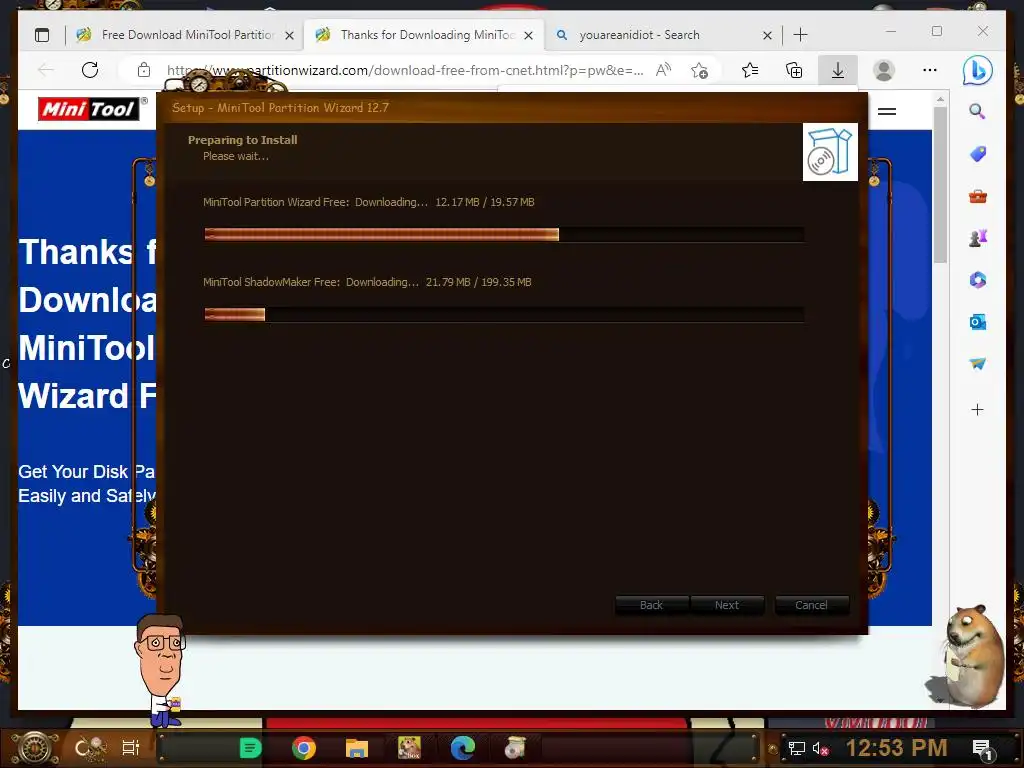Cancel the MiniTool setup
Image resolution: width=1024 pixels, height=768 pixels.
coord(812,605)
